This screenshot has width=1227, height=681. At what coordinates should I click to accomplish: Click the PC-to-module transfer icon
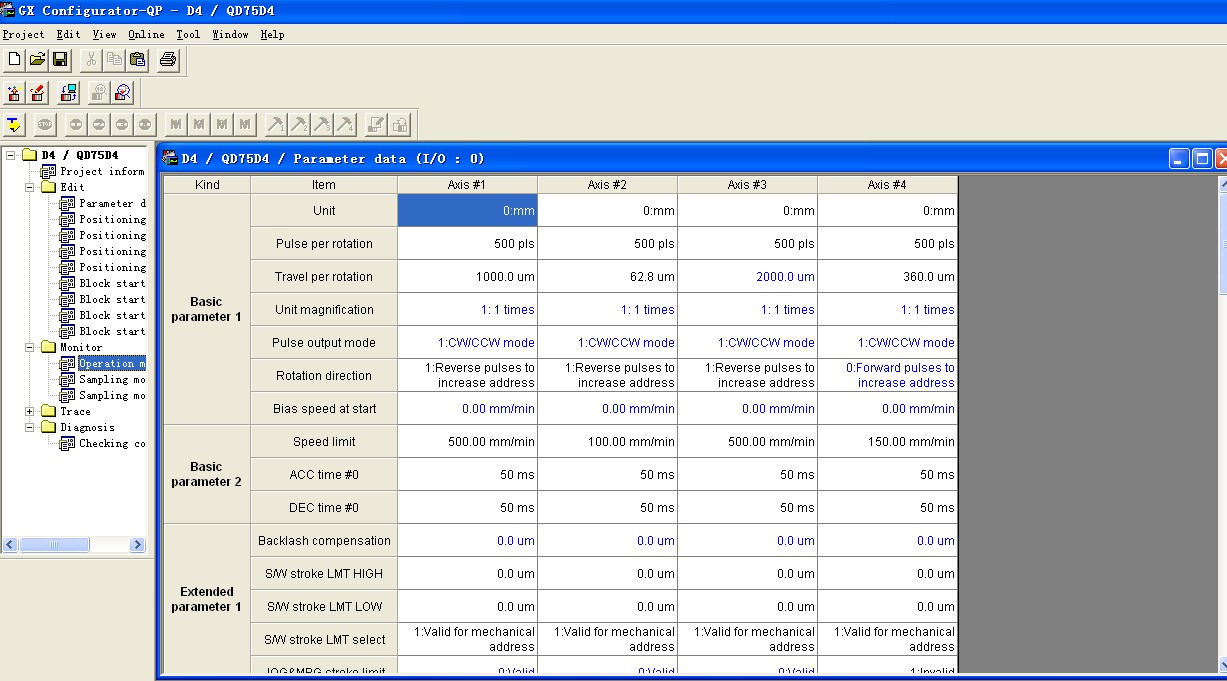pyautogui.click(x=68, y=93)
